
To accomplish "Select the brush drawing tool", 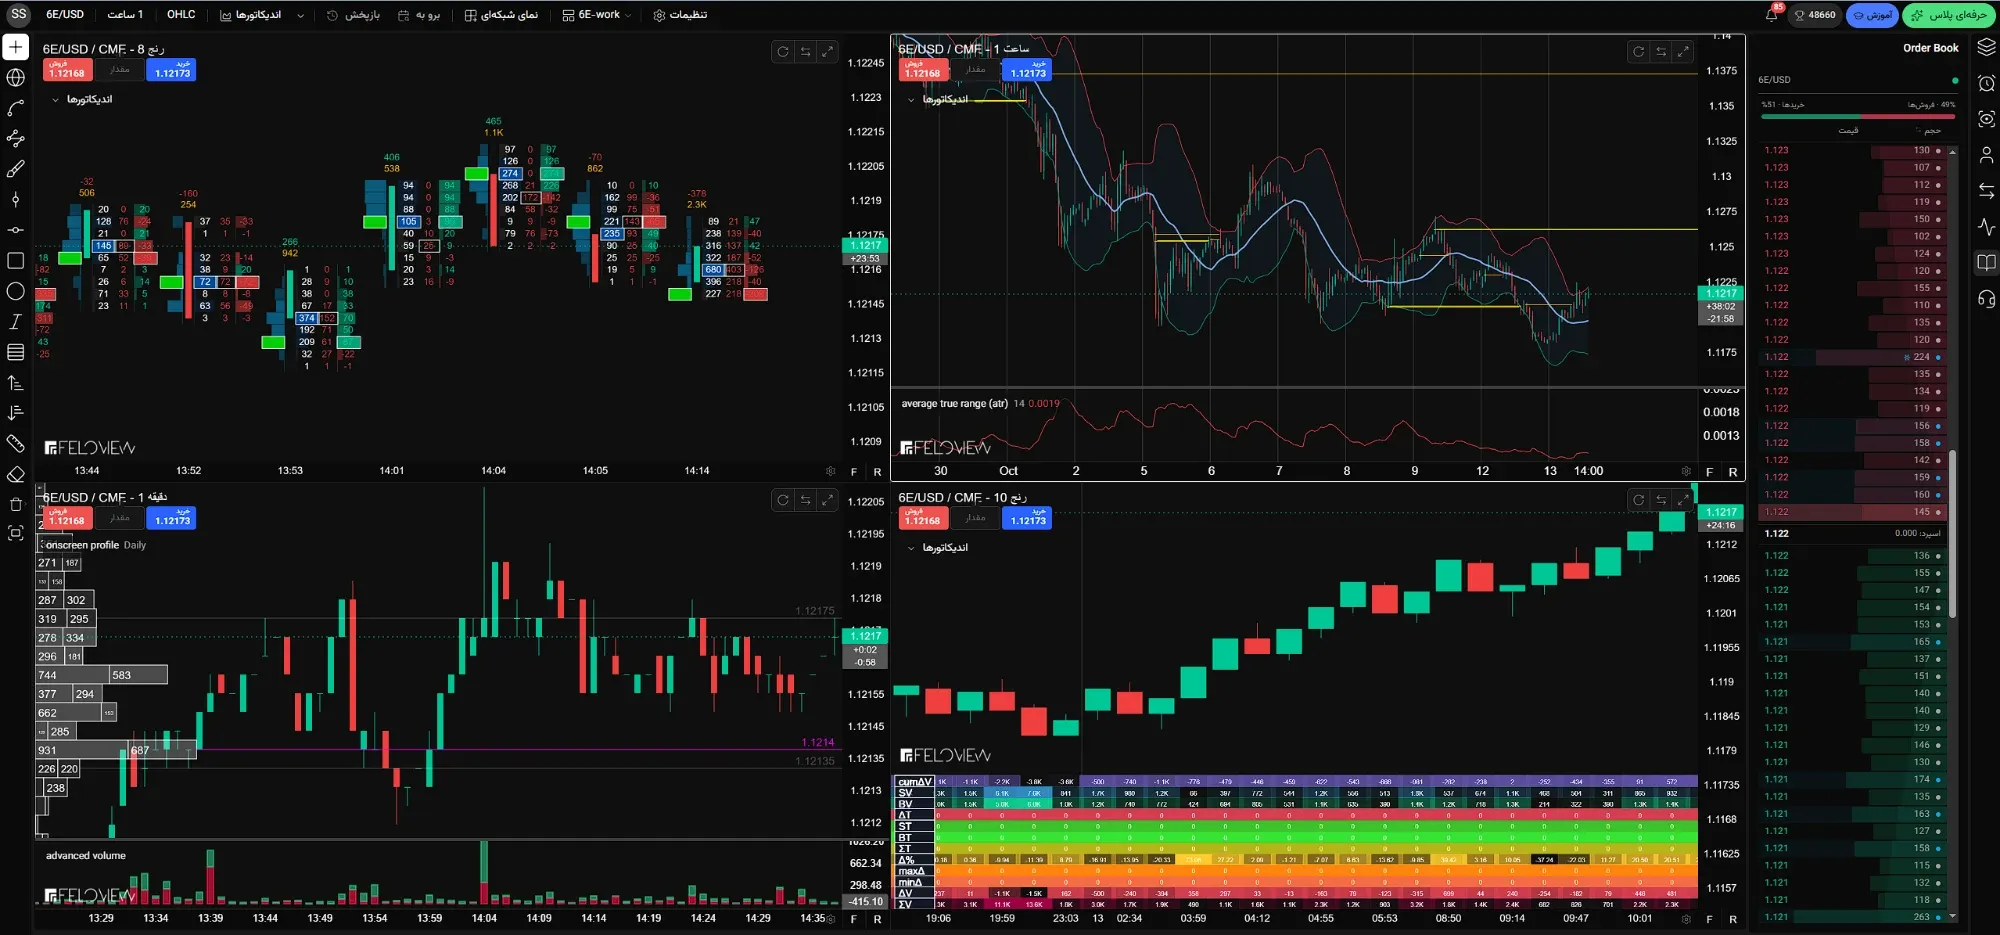I will pyautogui.click(x=15, y=169).
